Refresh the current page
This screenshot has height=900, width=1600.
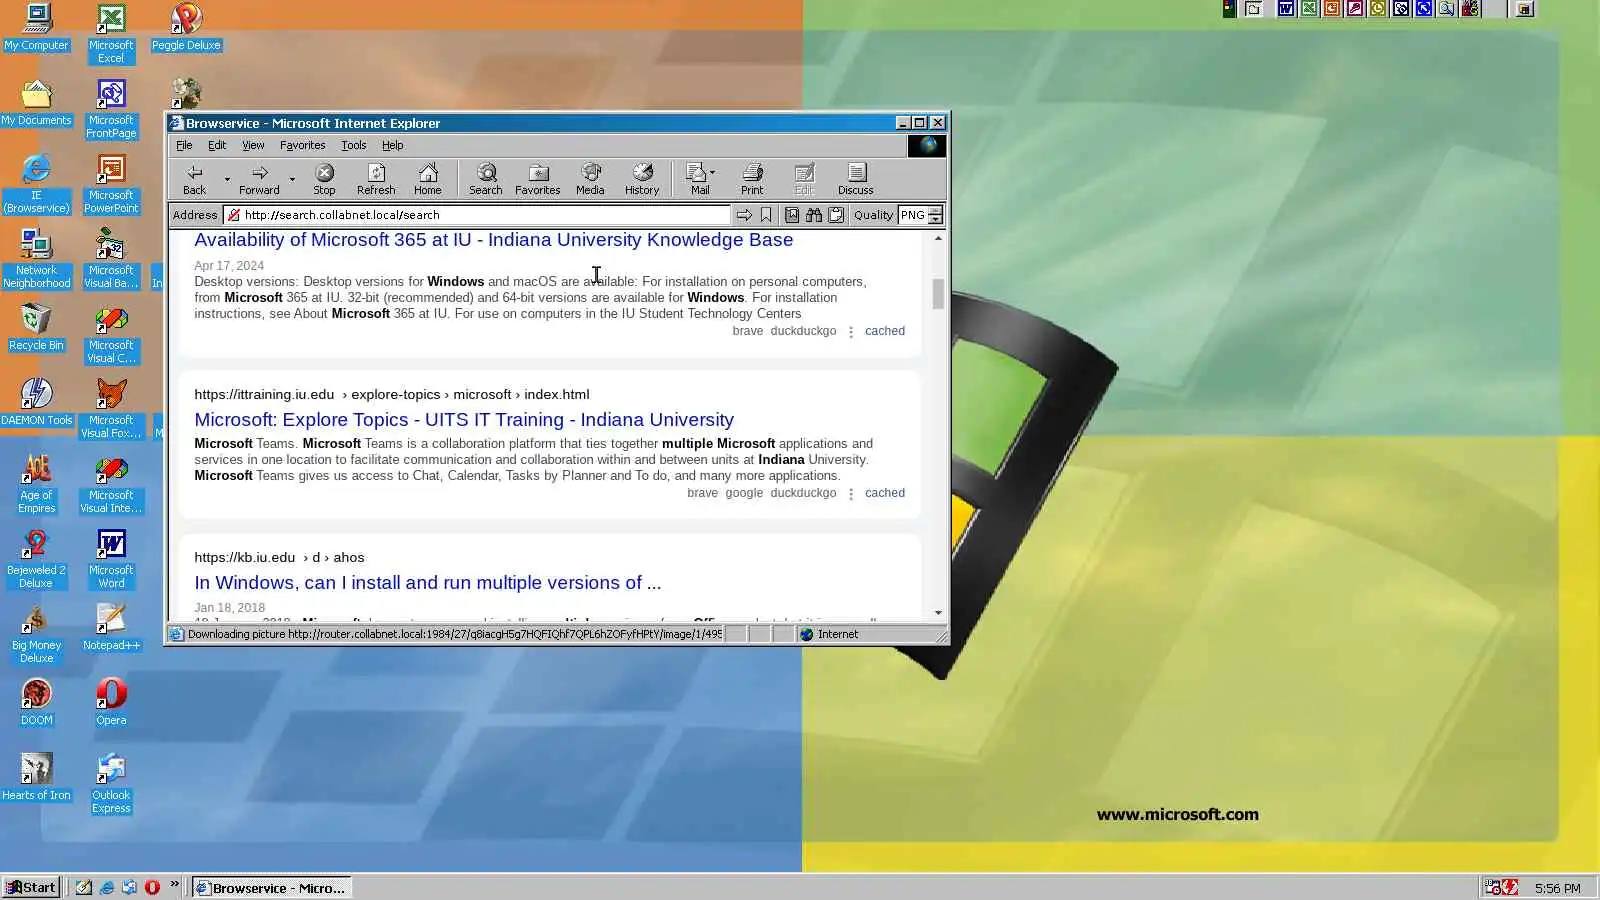tap(376, 179)
